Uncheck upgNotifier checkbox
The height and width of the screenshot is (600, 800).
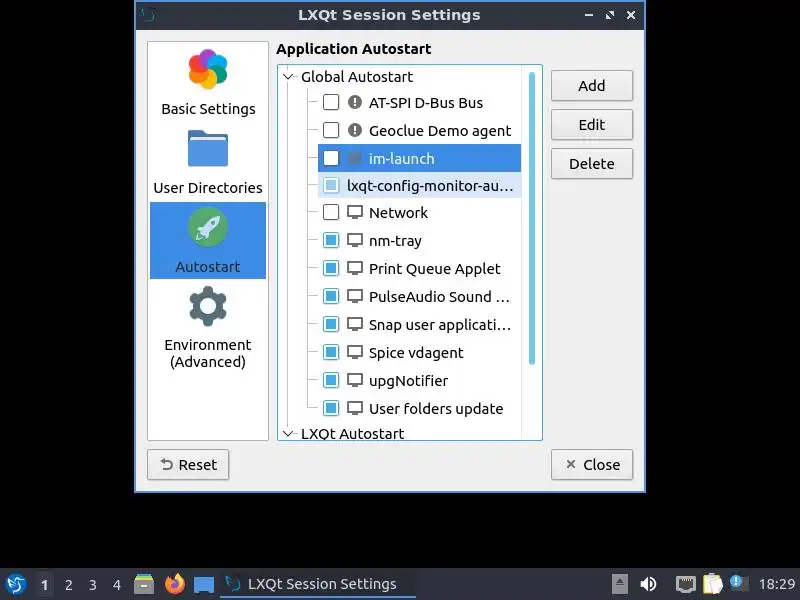tap(331, 380)
